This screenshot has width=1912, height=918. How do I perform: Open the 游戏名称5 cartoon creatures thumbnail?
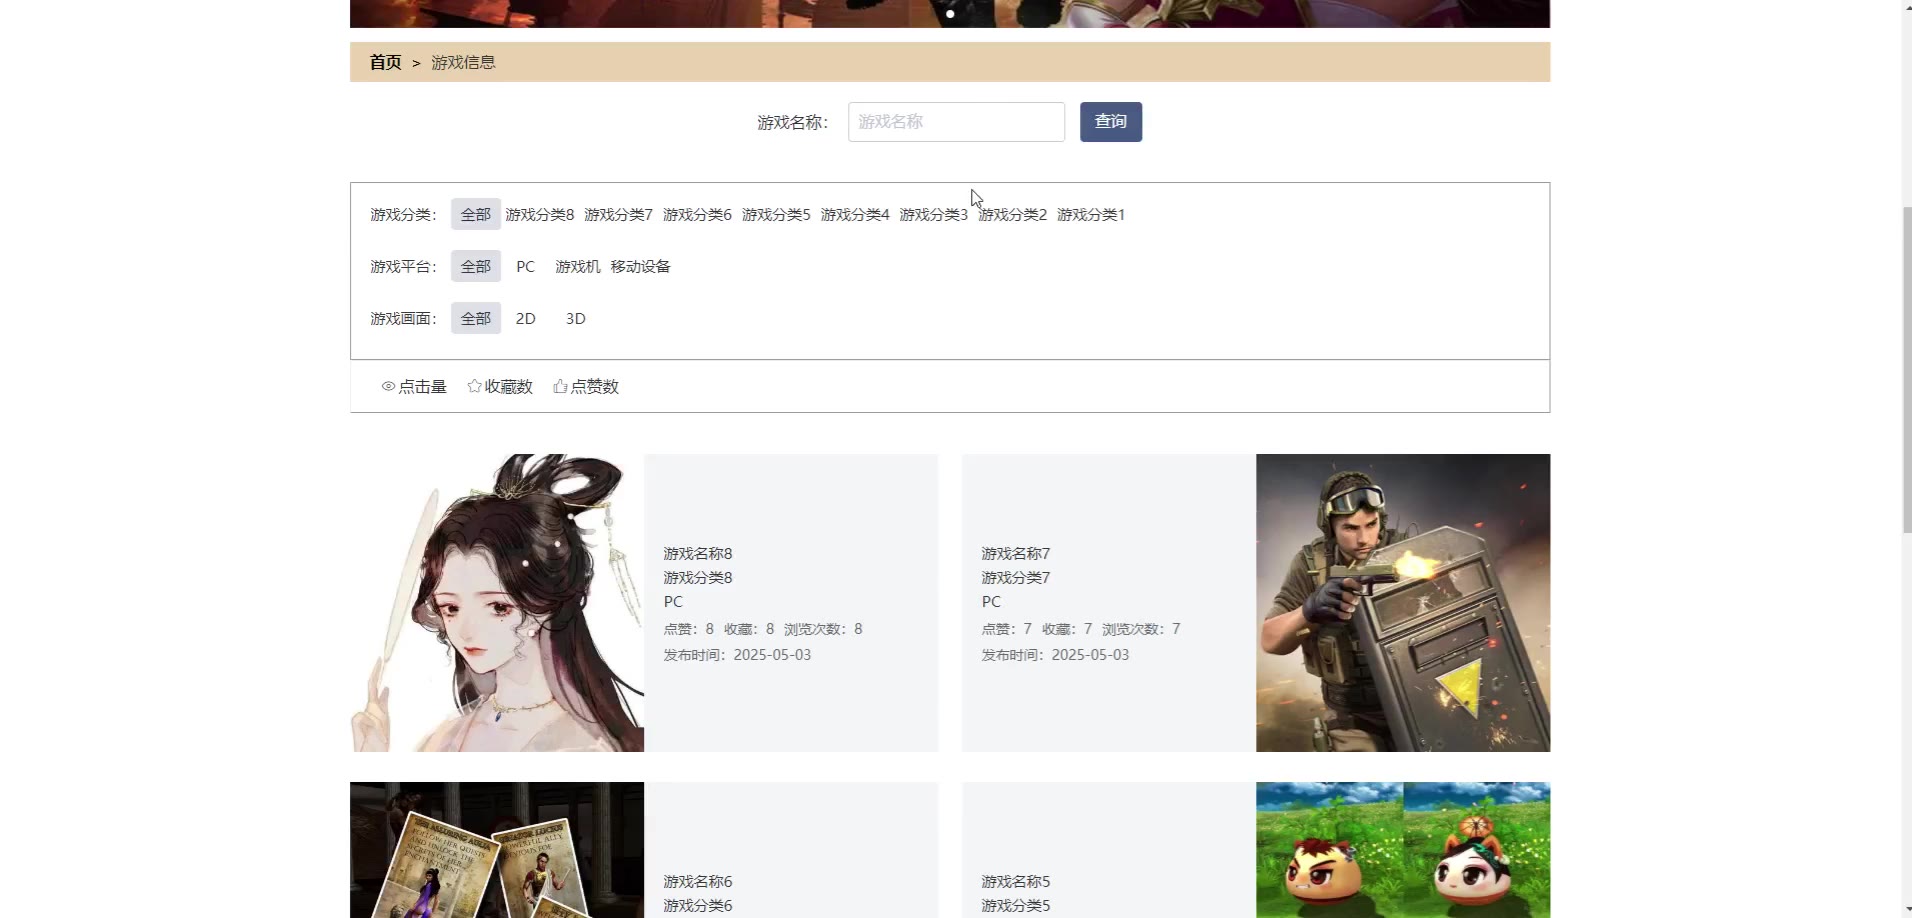(1403, 850)
